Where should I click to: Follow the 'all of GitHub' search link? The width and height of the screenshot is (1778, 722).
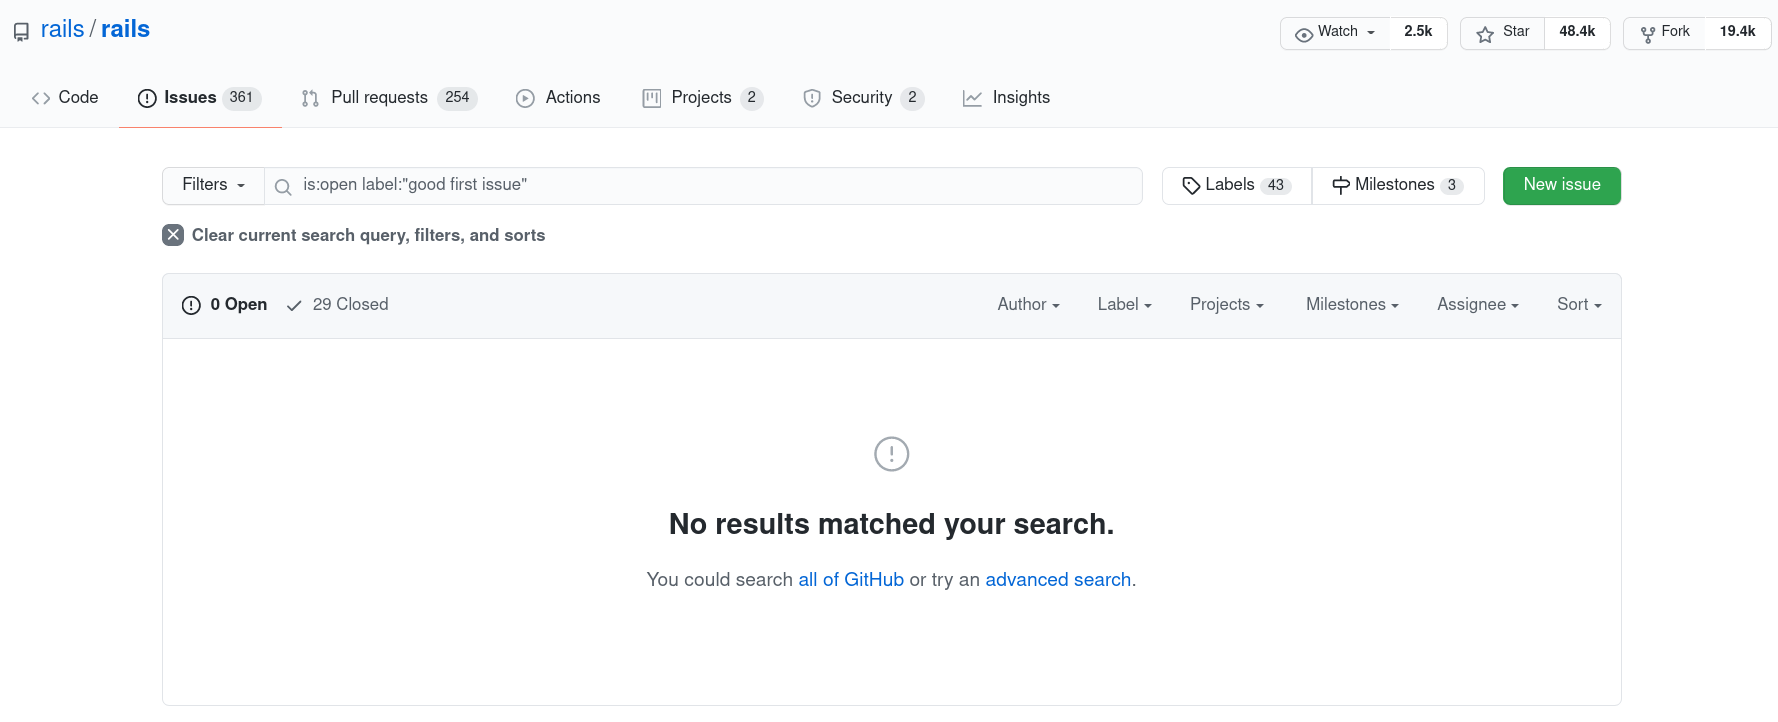tap(851, 580)
